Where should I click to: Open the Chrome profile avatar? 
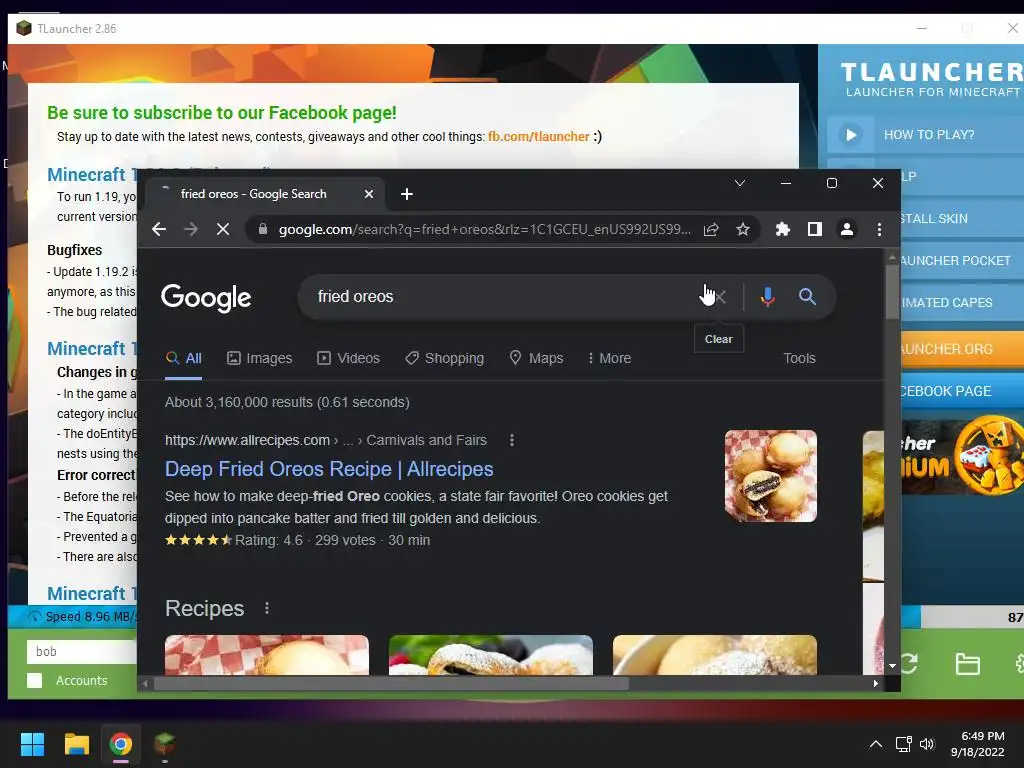pos(847,229)
